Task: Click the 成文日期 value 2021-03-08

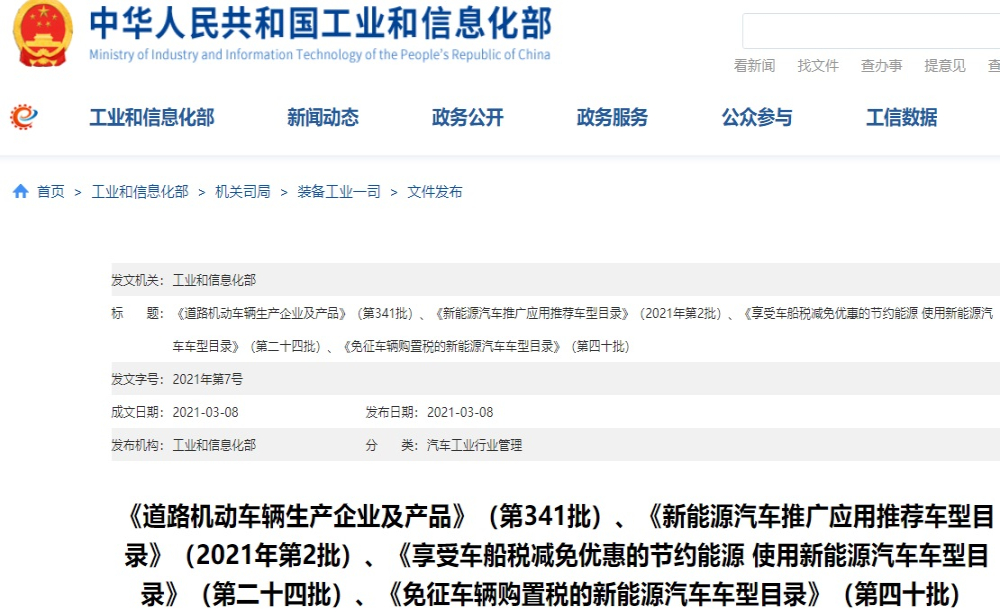Action: tap(205, 413)
